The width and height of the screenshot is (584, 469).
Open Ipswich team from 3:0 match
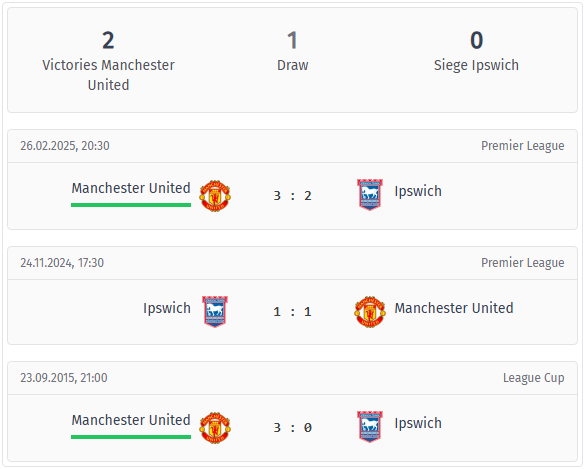(418, 424)
